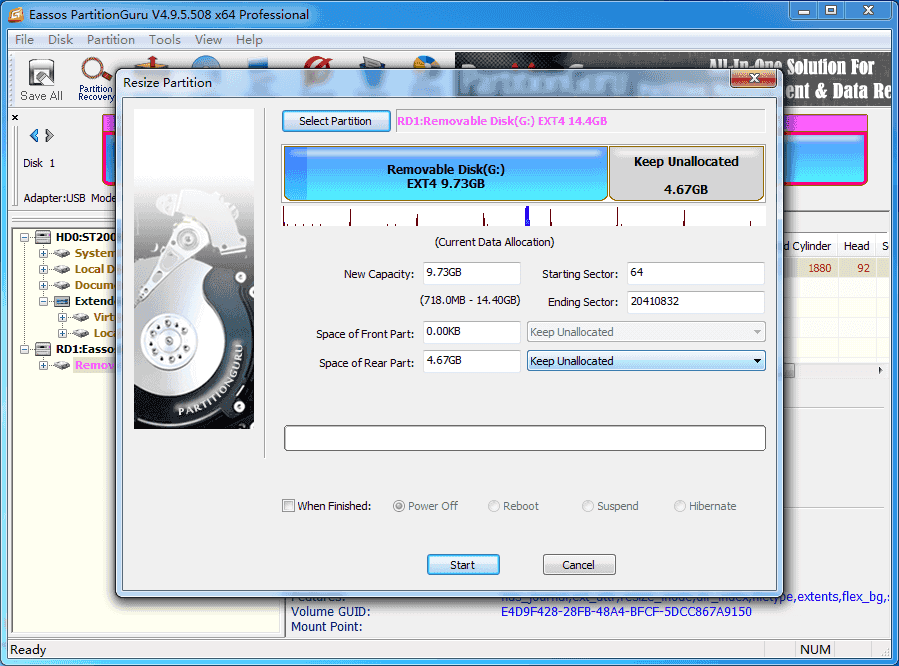Click the Ending Sector input field
Screen dimensions: 899x666
pos(695,301)
